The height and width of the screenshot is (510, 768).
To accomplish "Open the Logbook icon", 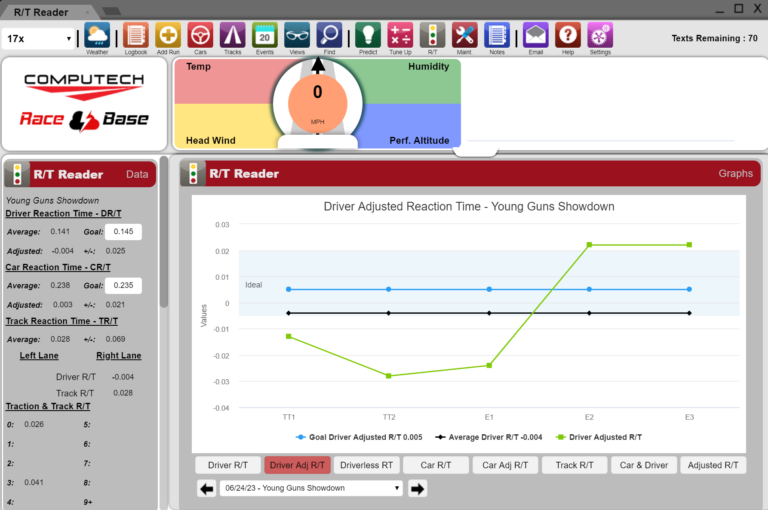I will coord(135,35).
